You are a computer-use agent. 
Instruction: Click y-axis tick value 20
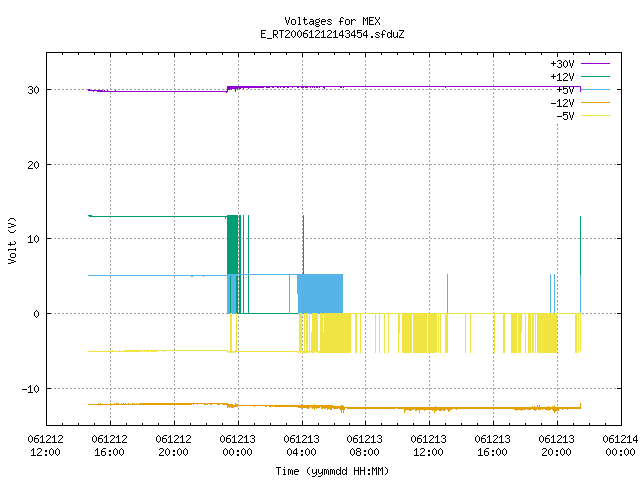coord(33,165)
